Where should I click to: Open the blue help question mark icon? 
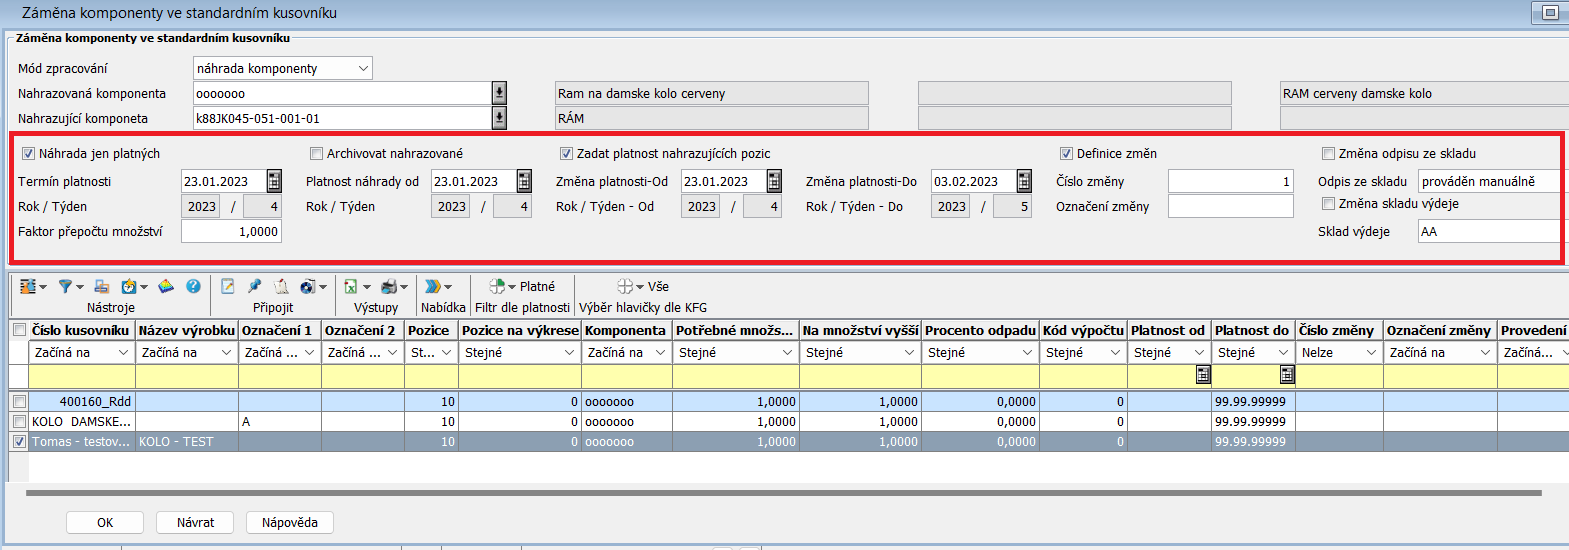[x=193, y=287]
